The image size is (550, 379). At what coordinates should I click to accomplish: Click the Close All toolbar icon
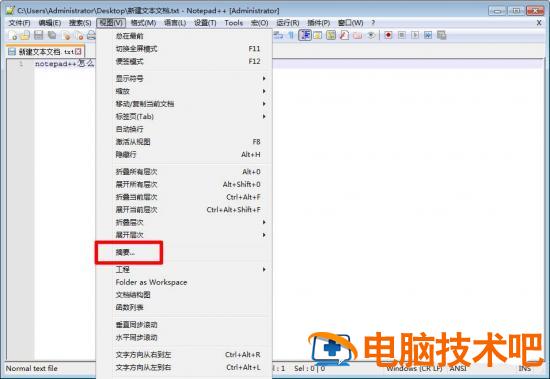click(x=80, y=35)
